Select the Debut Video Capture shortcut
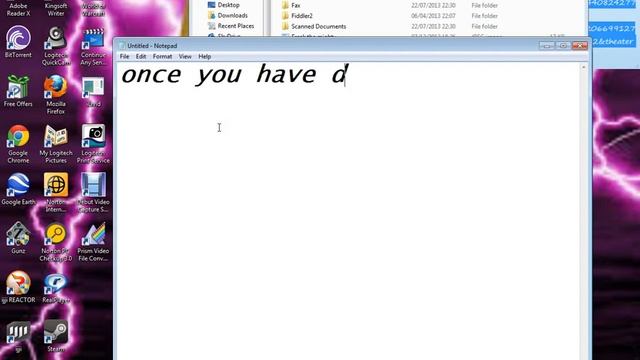The width and height of the screenshot is (640, 360). (93, 193)
